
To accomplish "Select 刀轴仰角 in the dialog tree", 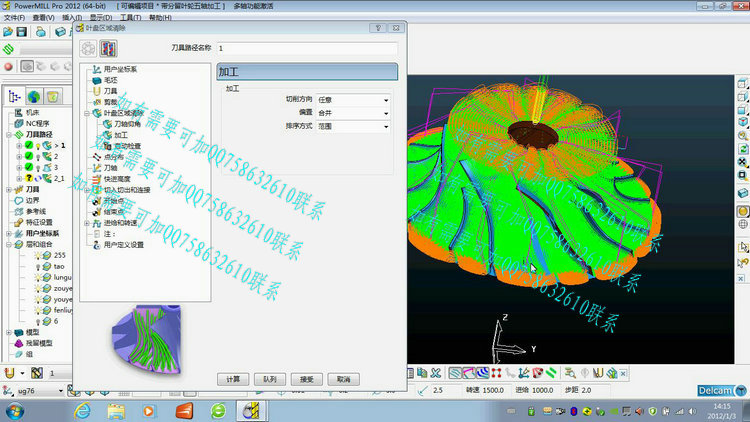I will (127, 124).
